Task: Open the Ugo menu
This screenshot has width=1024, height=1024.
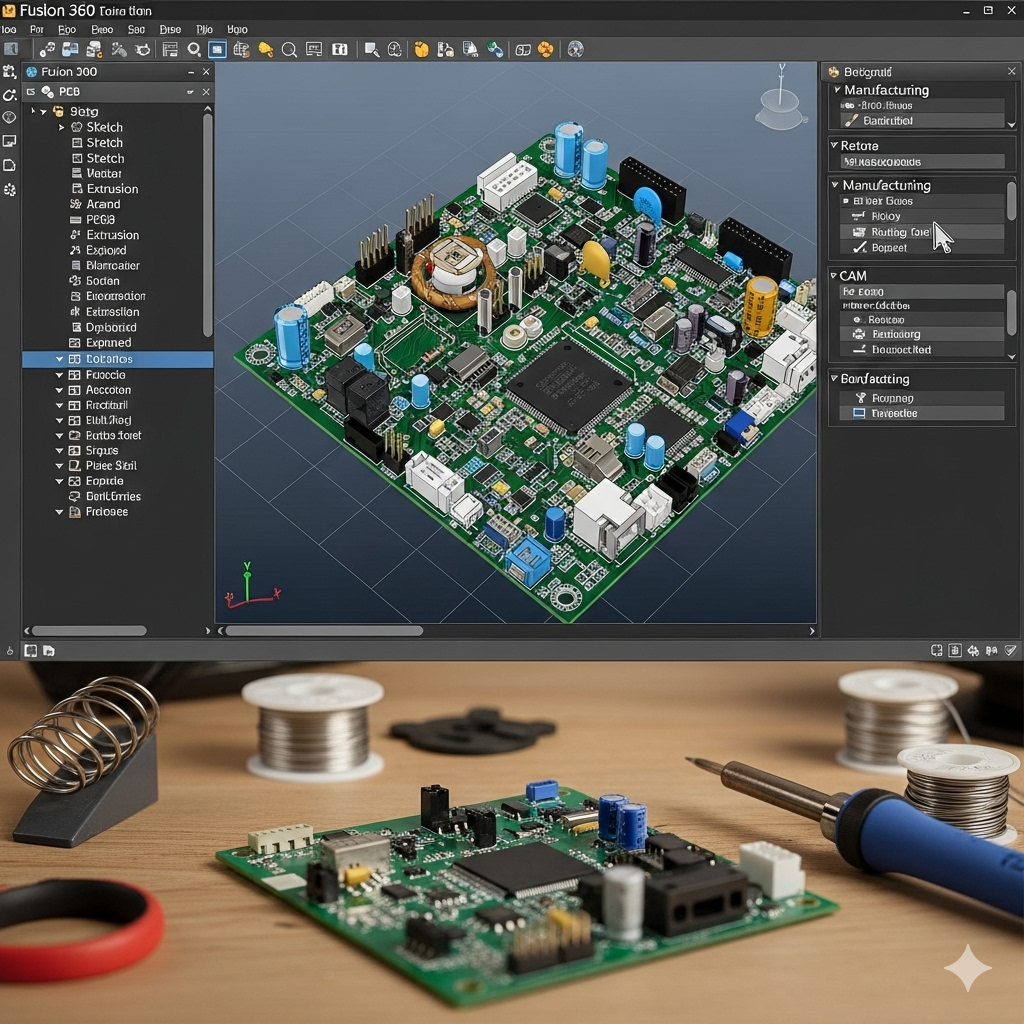Action: [x=237, y=29]
